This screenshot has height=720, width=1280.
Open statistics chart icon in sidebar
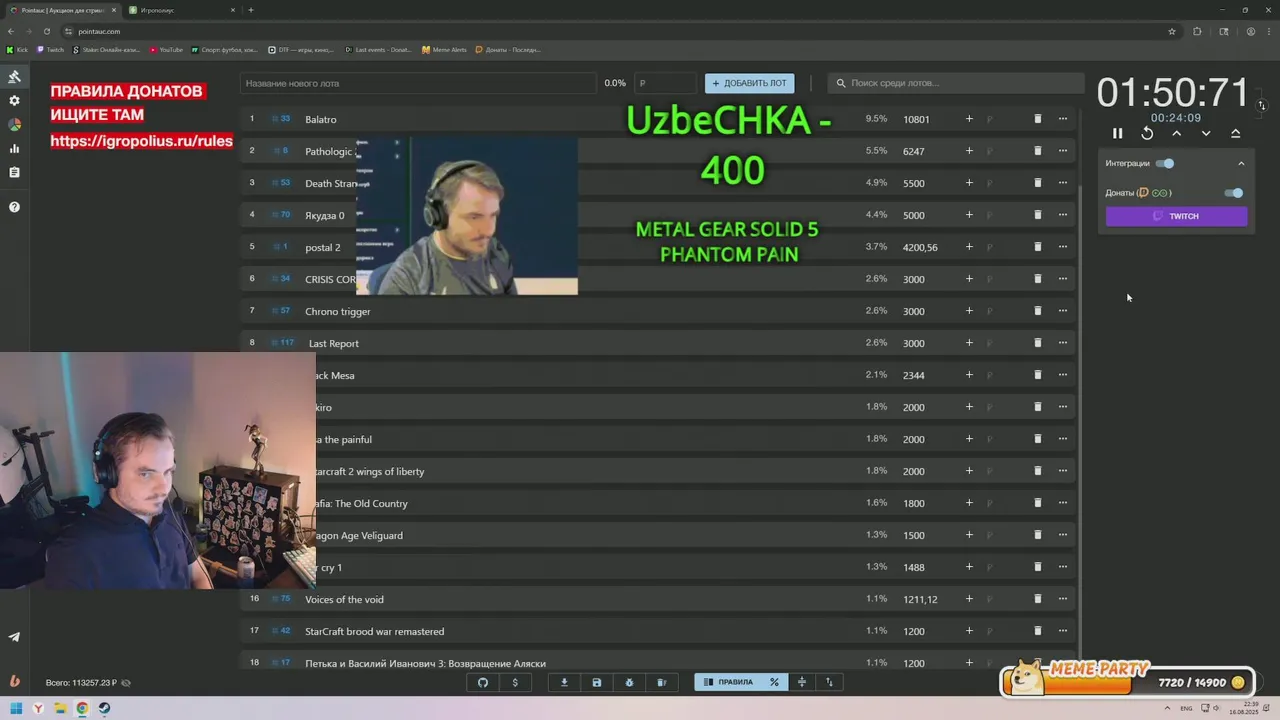[14, 149]
